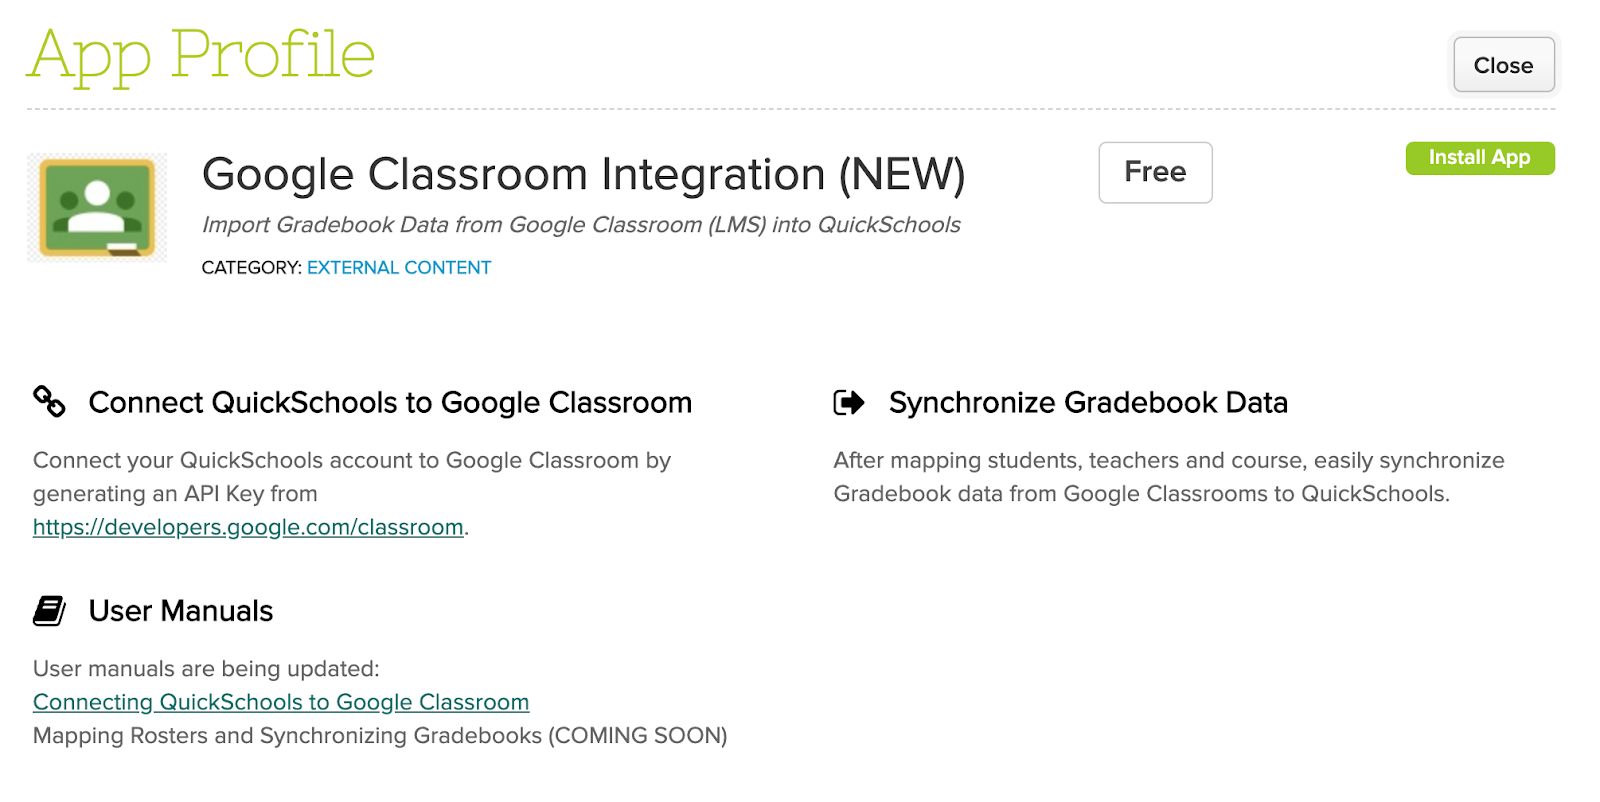Screen dimensions: 1600x802
Task: Click the arrow icon beside Synchronize Gradebook Data
Action: coord(849,403)
